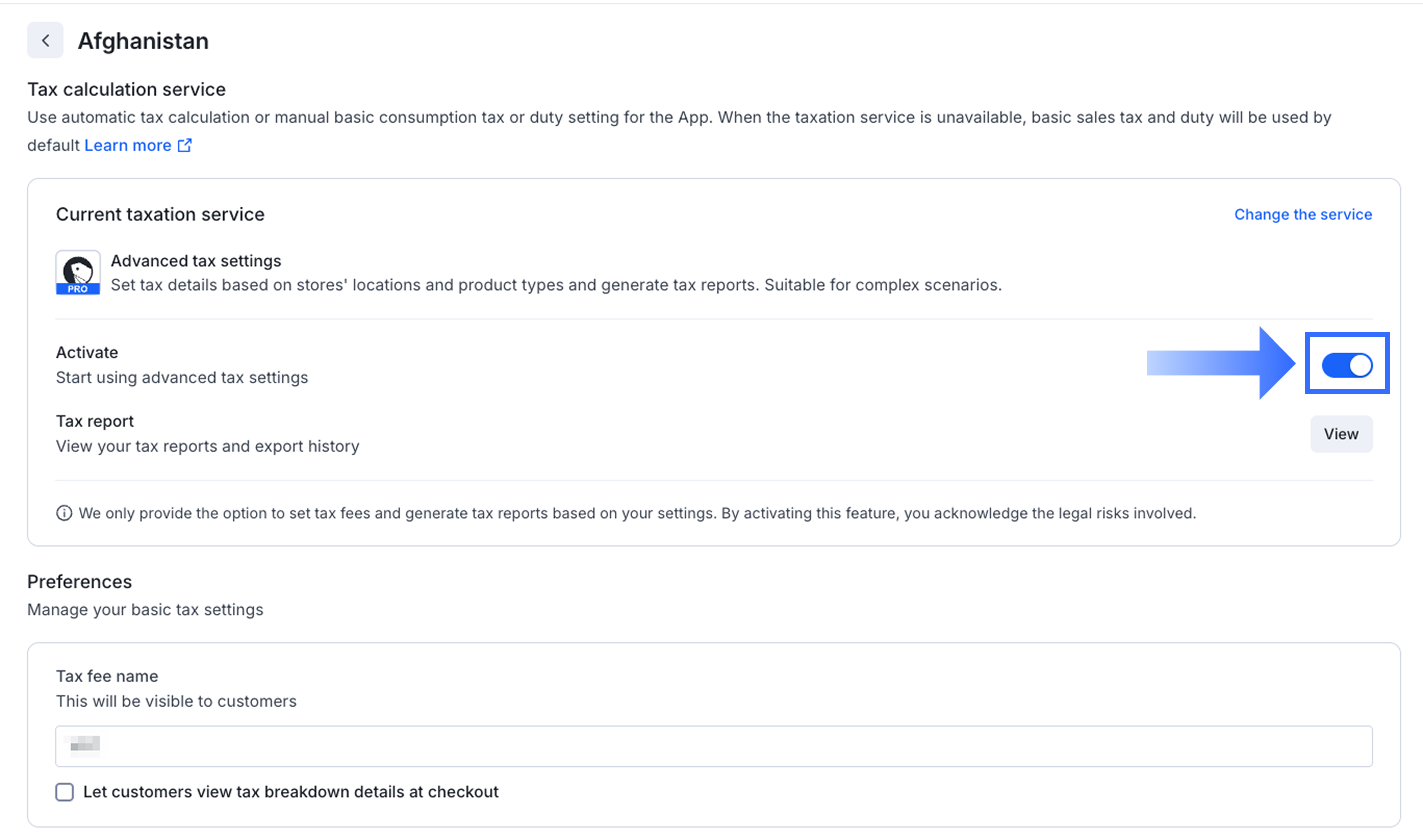Click the 'Start using advanced tax settings' description
Viewport: 1423px width, 840px height.
(182, 378)
